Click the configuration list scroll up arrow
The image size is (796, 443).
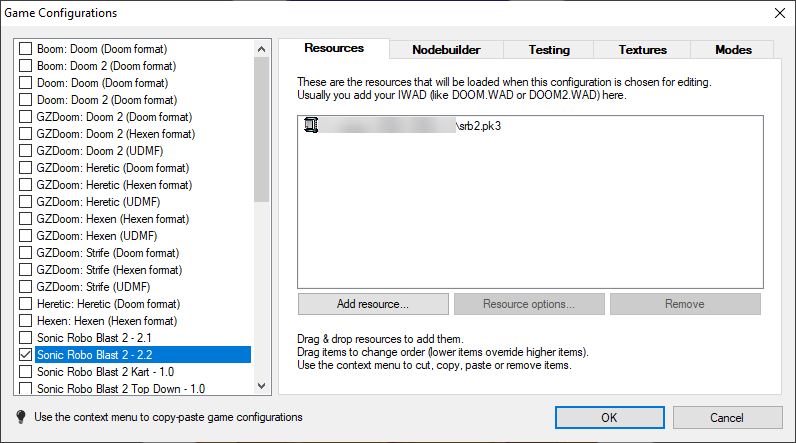click(261, 49)
